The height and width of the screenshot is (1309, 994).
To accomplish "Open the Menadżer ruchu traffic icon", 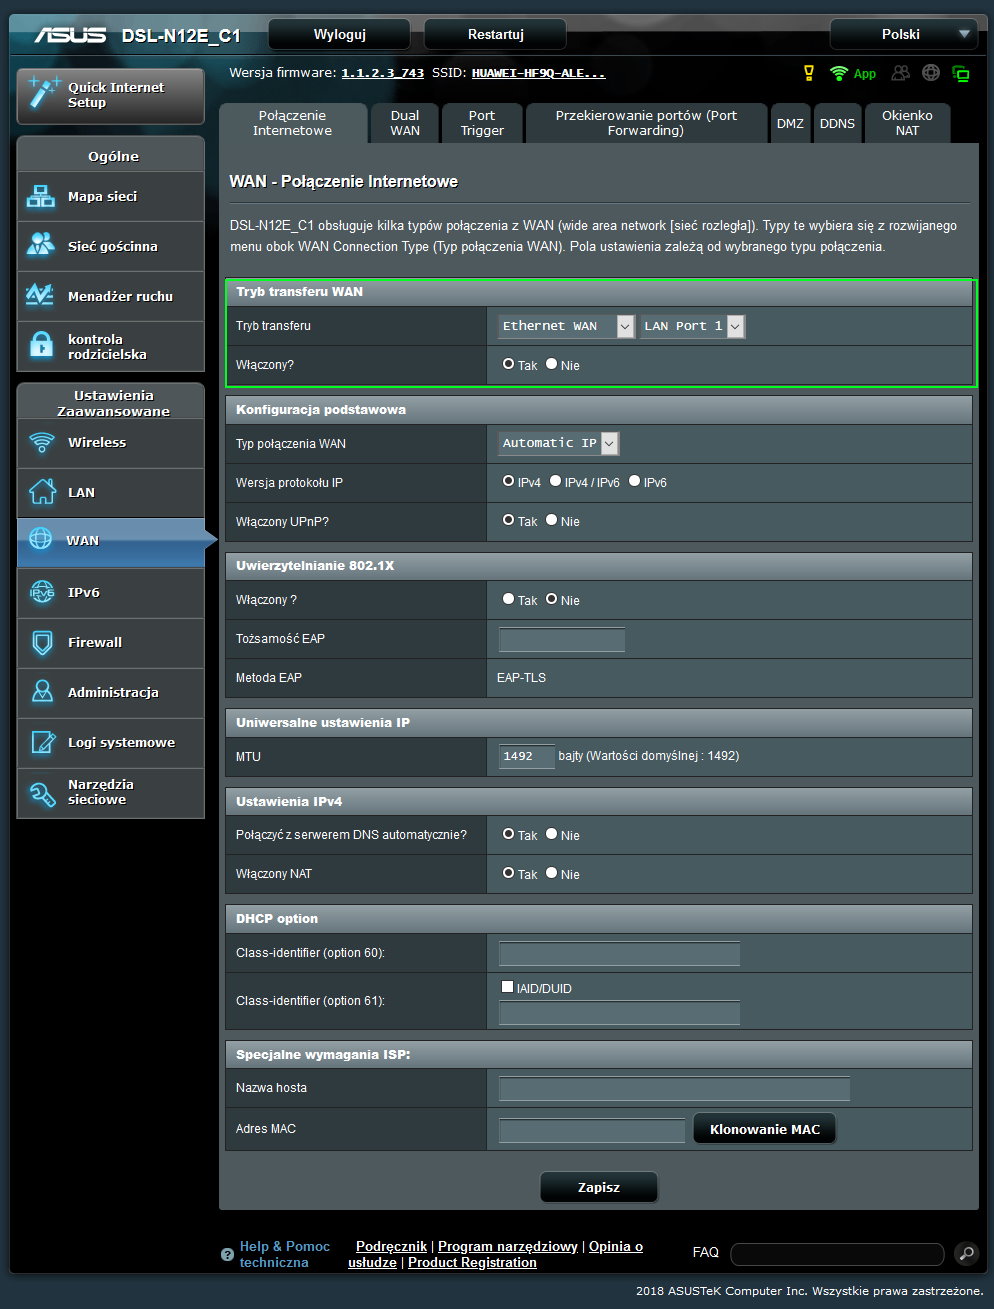I will tap(41, 295).
